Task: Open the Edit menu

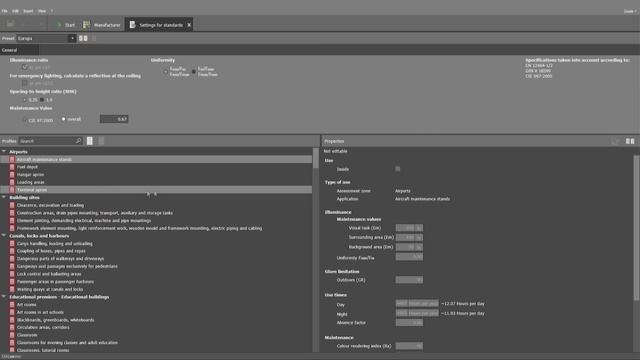Action: pos(15,11)
